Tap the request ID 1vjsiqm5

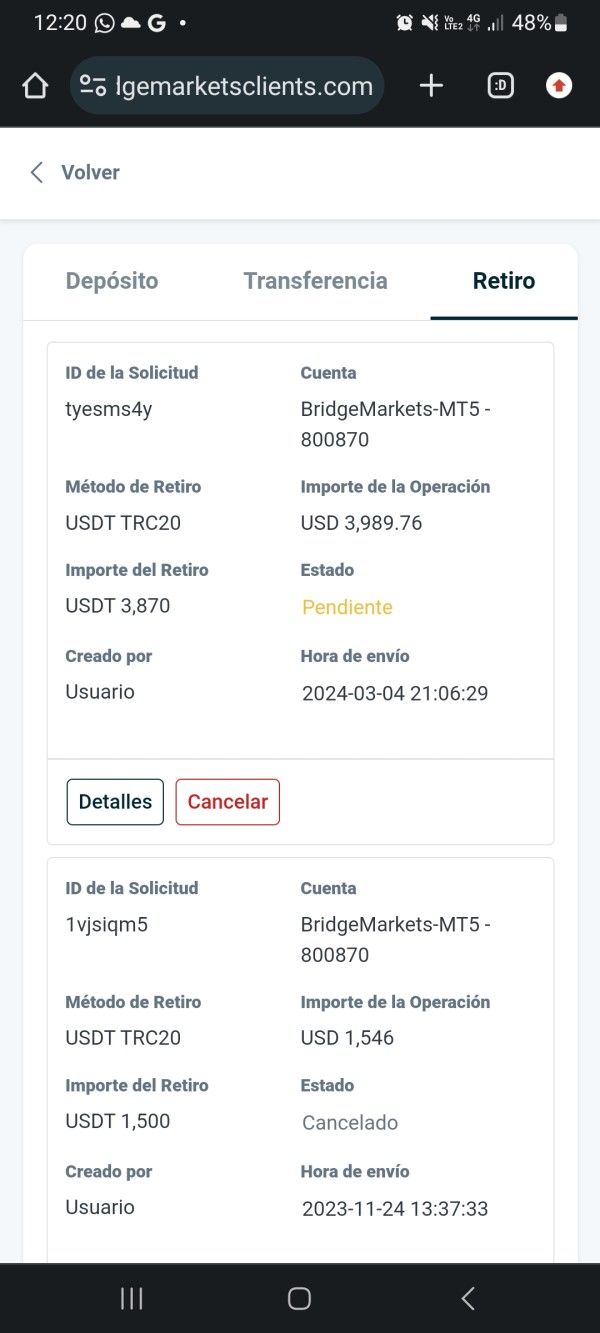coord(107,924)
